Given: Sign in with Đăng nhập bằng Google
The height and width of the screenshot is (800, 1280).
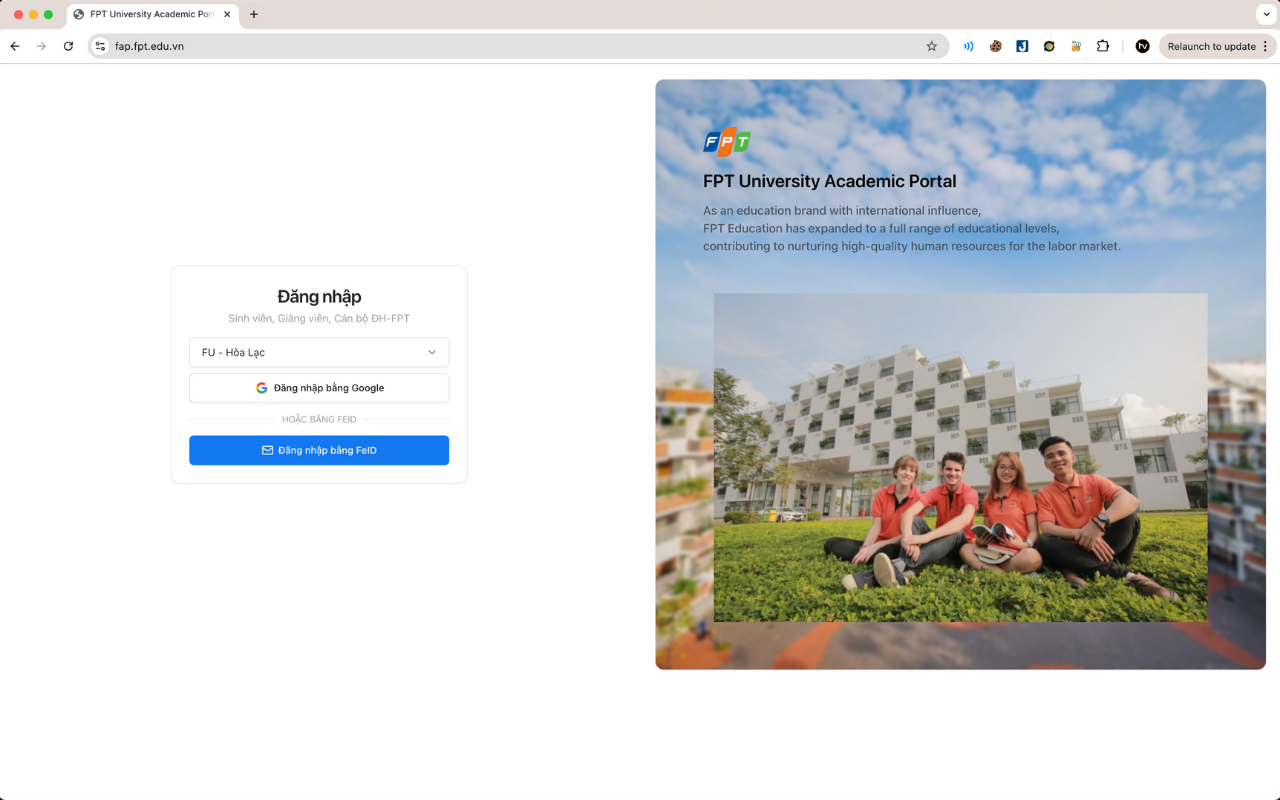Looking at the screenshot, I should [x=319, y=388].
